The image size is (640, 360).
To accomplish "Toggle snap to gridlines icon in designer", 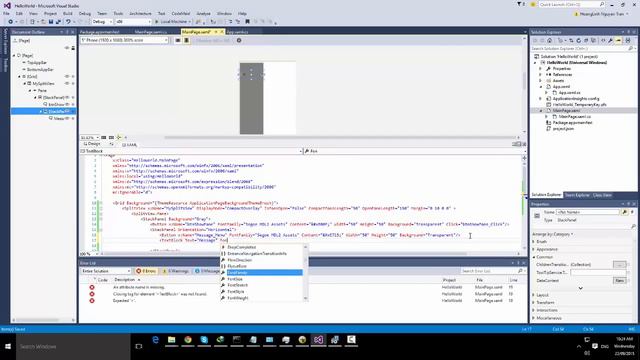I will coord(111,138).
